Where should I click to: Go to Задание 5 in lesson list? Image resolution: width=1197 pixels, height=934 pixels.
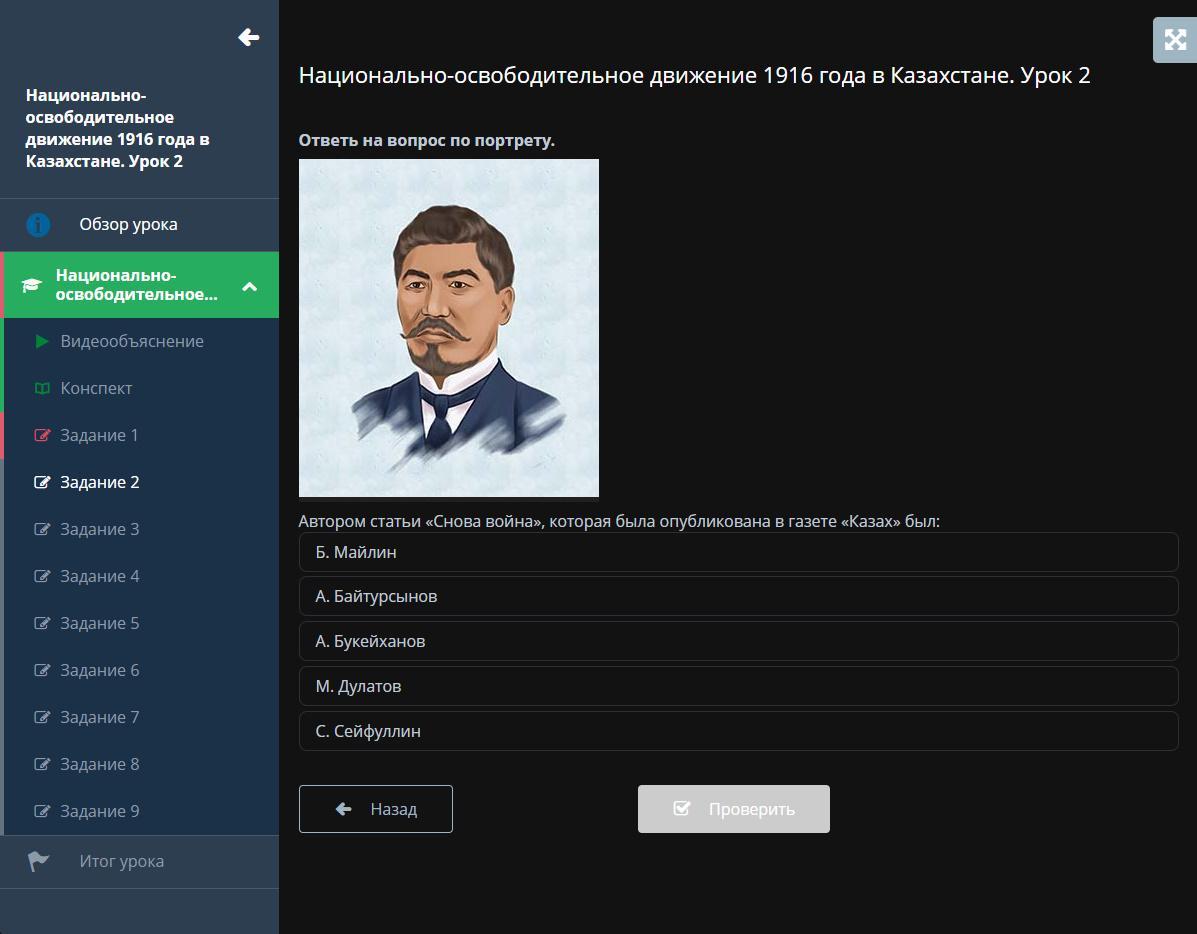(x=99, y=624)
